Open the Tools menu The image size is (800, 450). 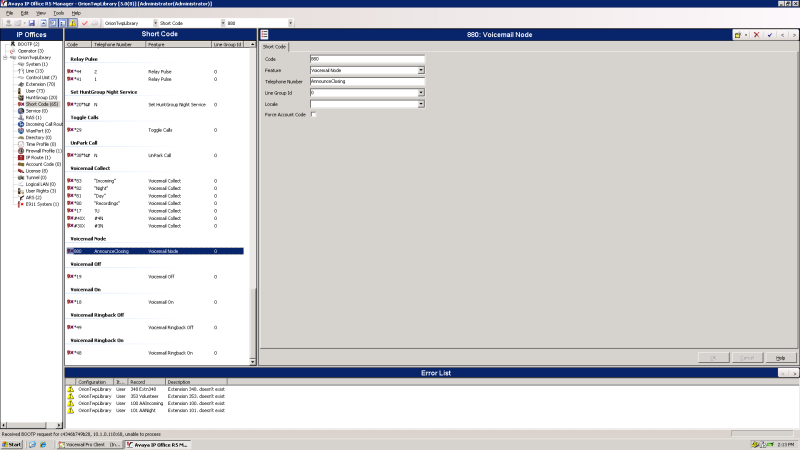coord(59,13)
